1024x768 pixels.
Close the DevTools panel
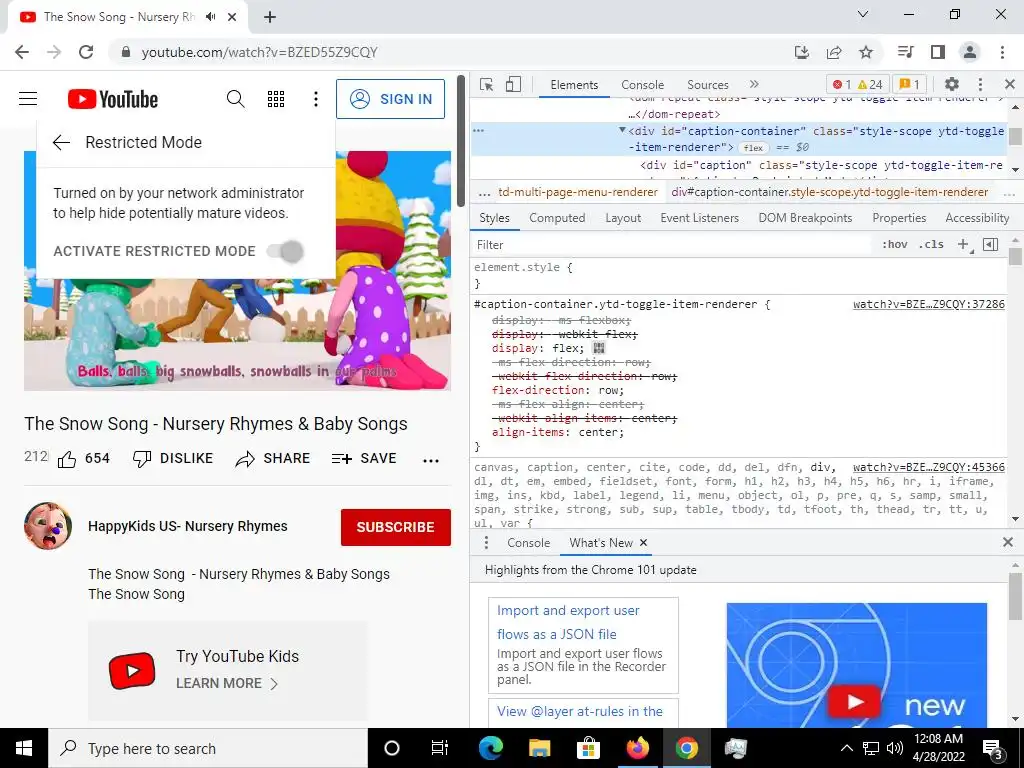[1010, 84]
